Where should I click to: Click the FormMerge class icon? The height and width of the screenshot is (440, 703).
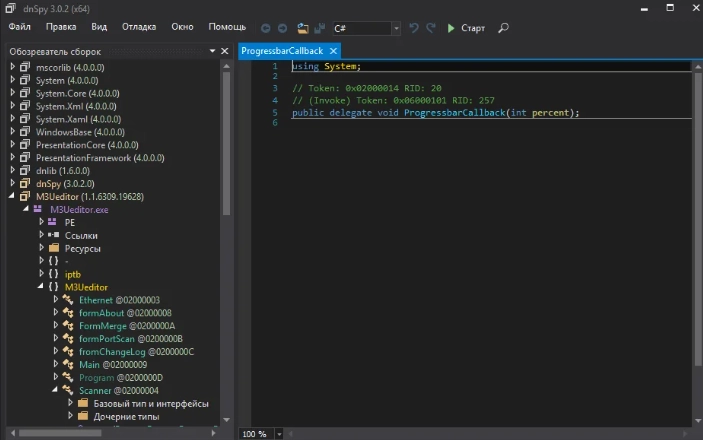(68, 326)
